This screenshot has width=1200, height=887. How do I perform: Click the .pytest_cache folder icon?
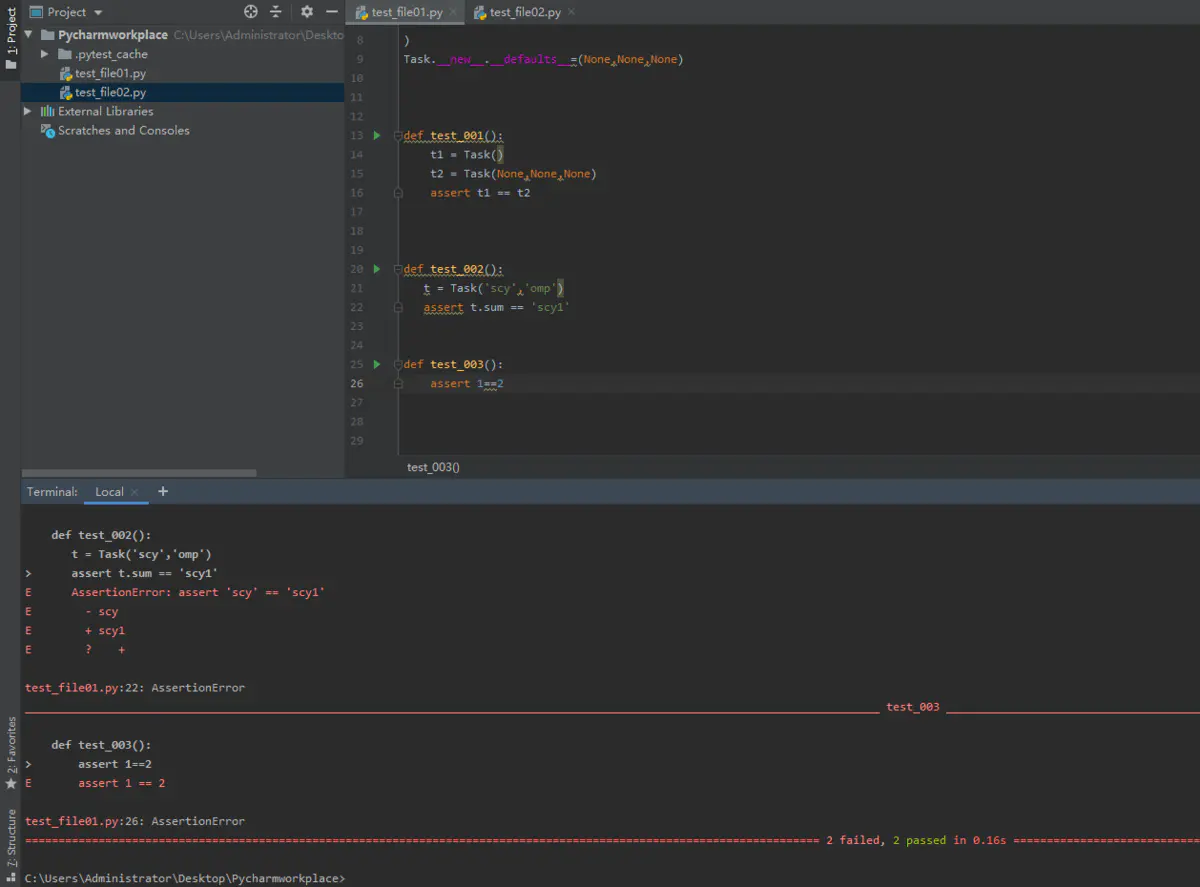click(65, 54)
